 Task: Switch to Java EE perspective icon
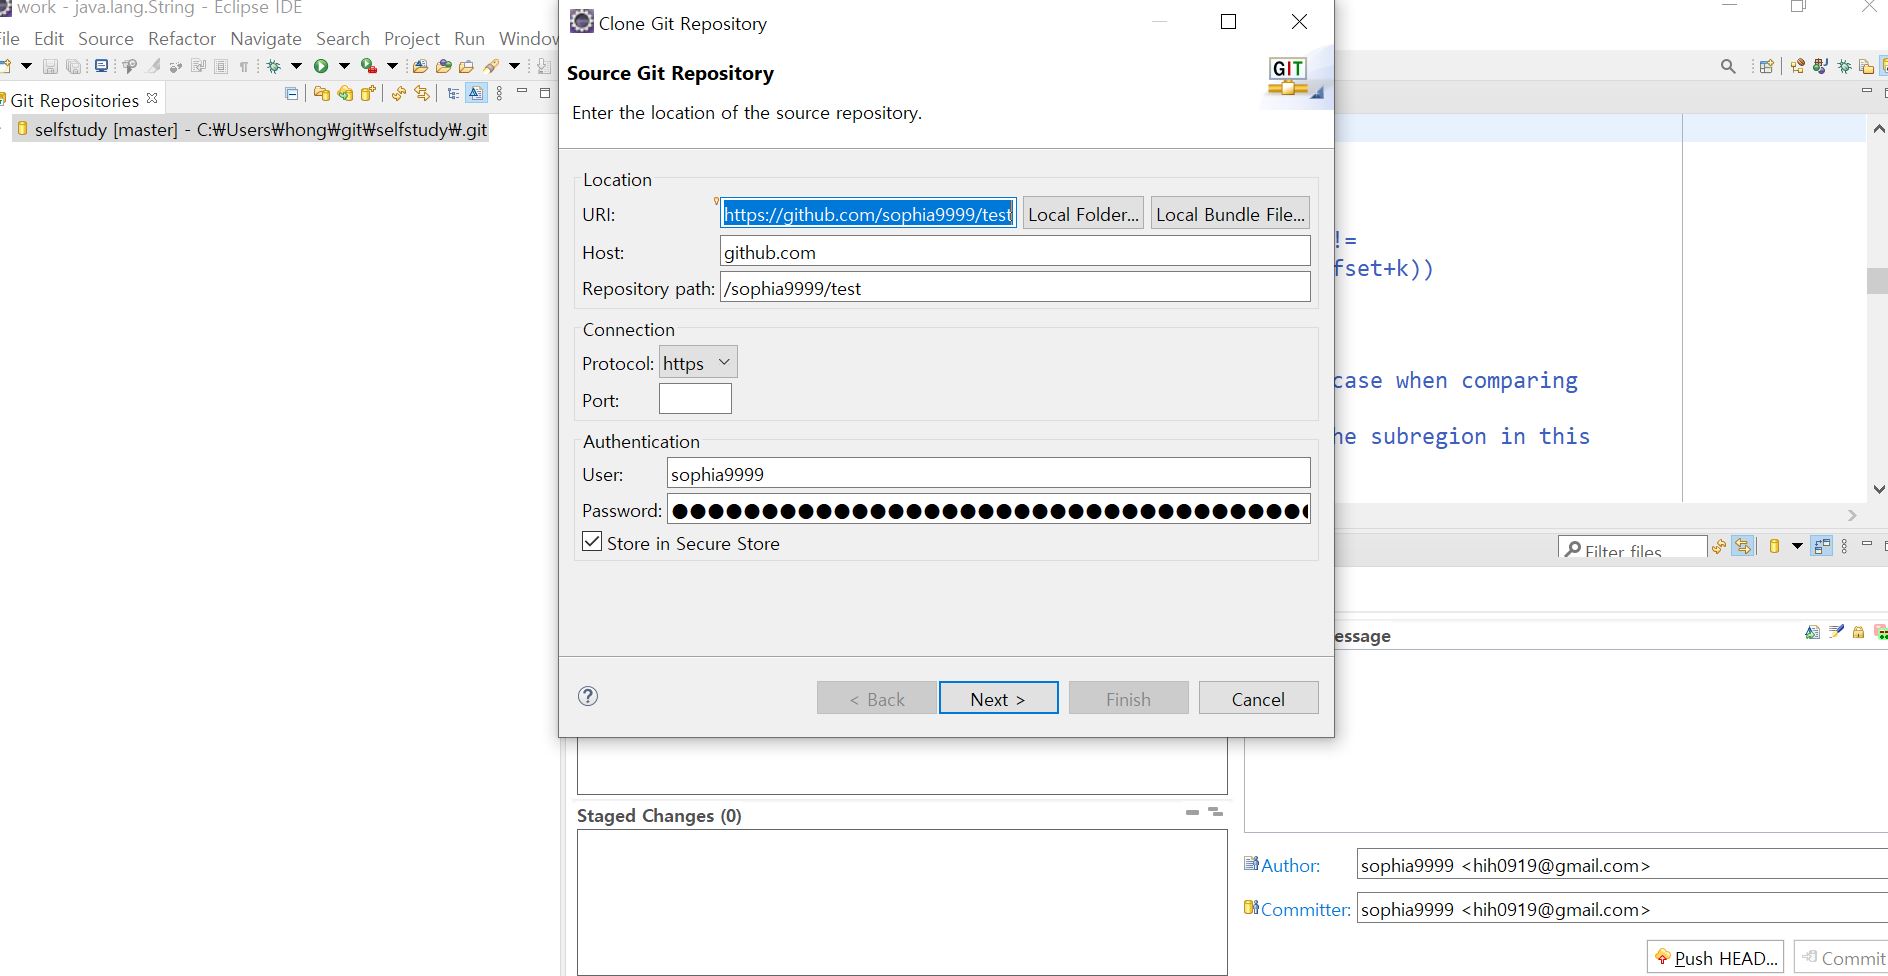point(1798,66)
